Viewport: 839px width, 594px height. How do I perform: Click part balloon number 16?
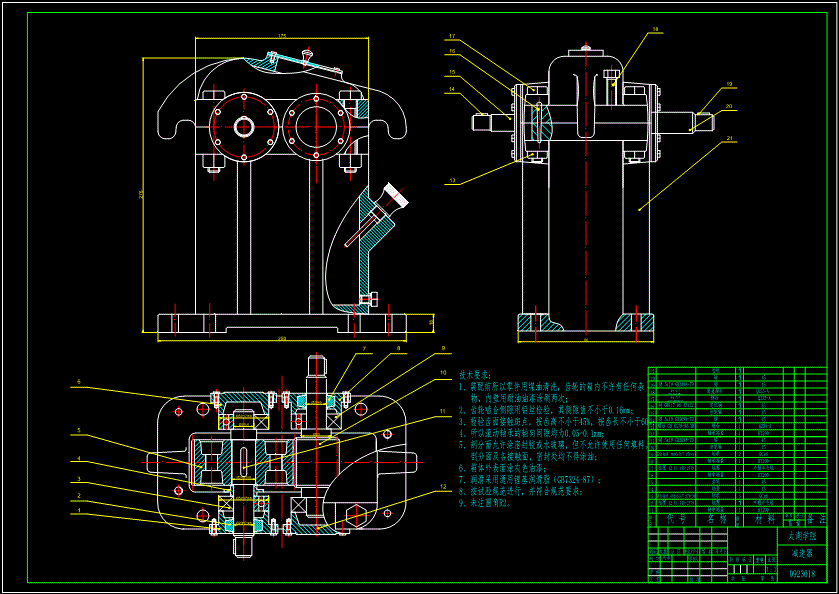[452, 51]
